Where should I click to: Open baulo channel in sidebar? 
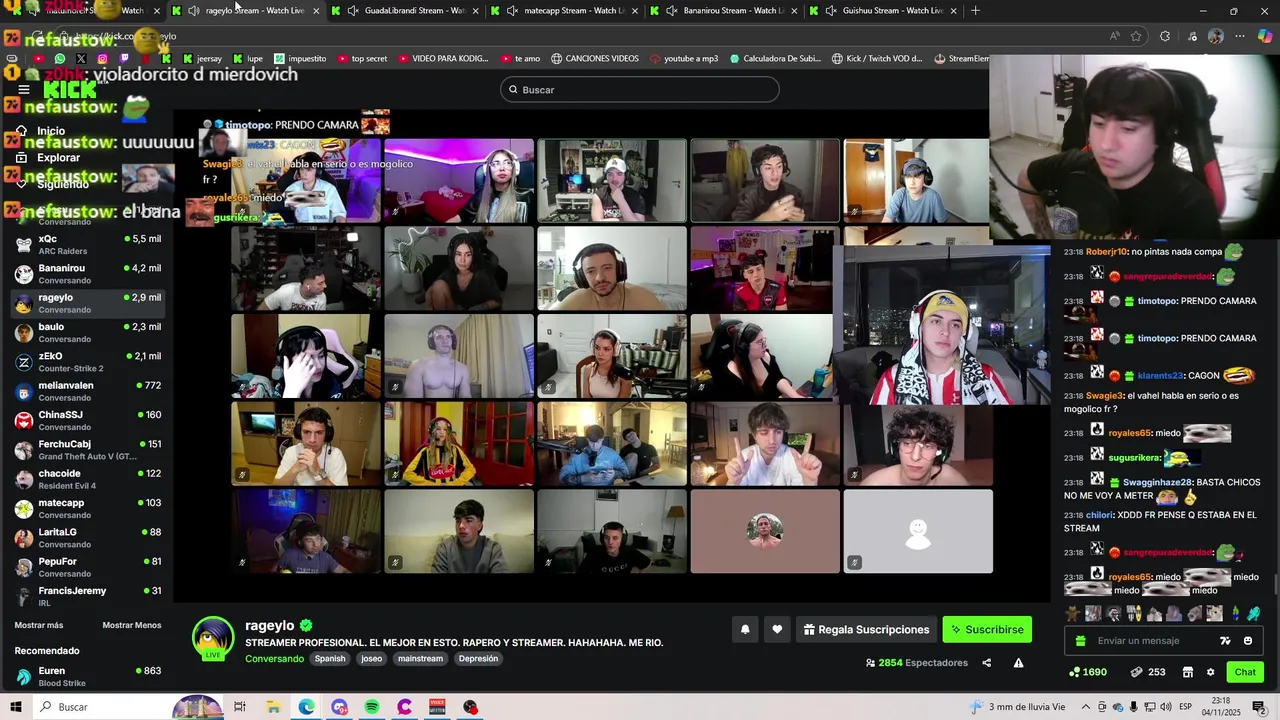coord(88,333)
